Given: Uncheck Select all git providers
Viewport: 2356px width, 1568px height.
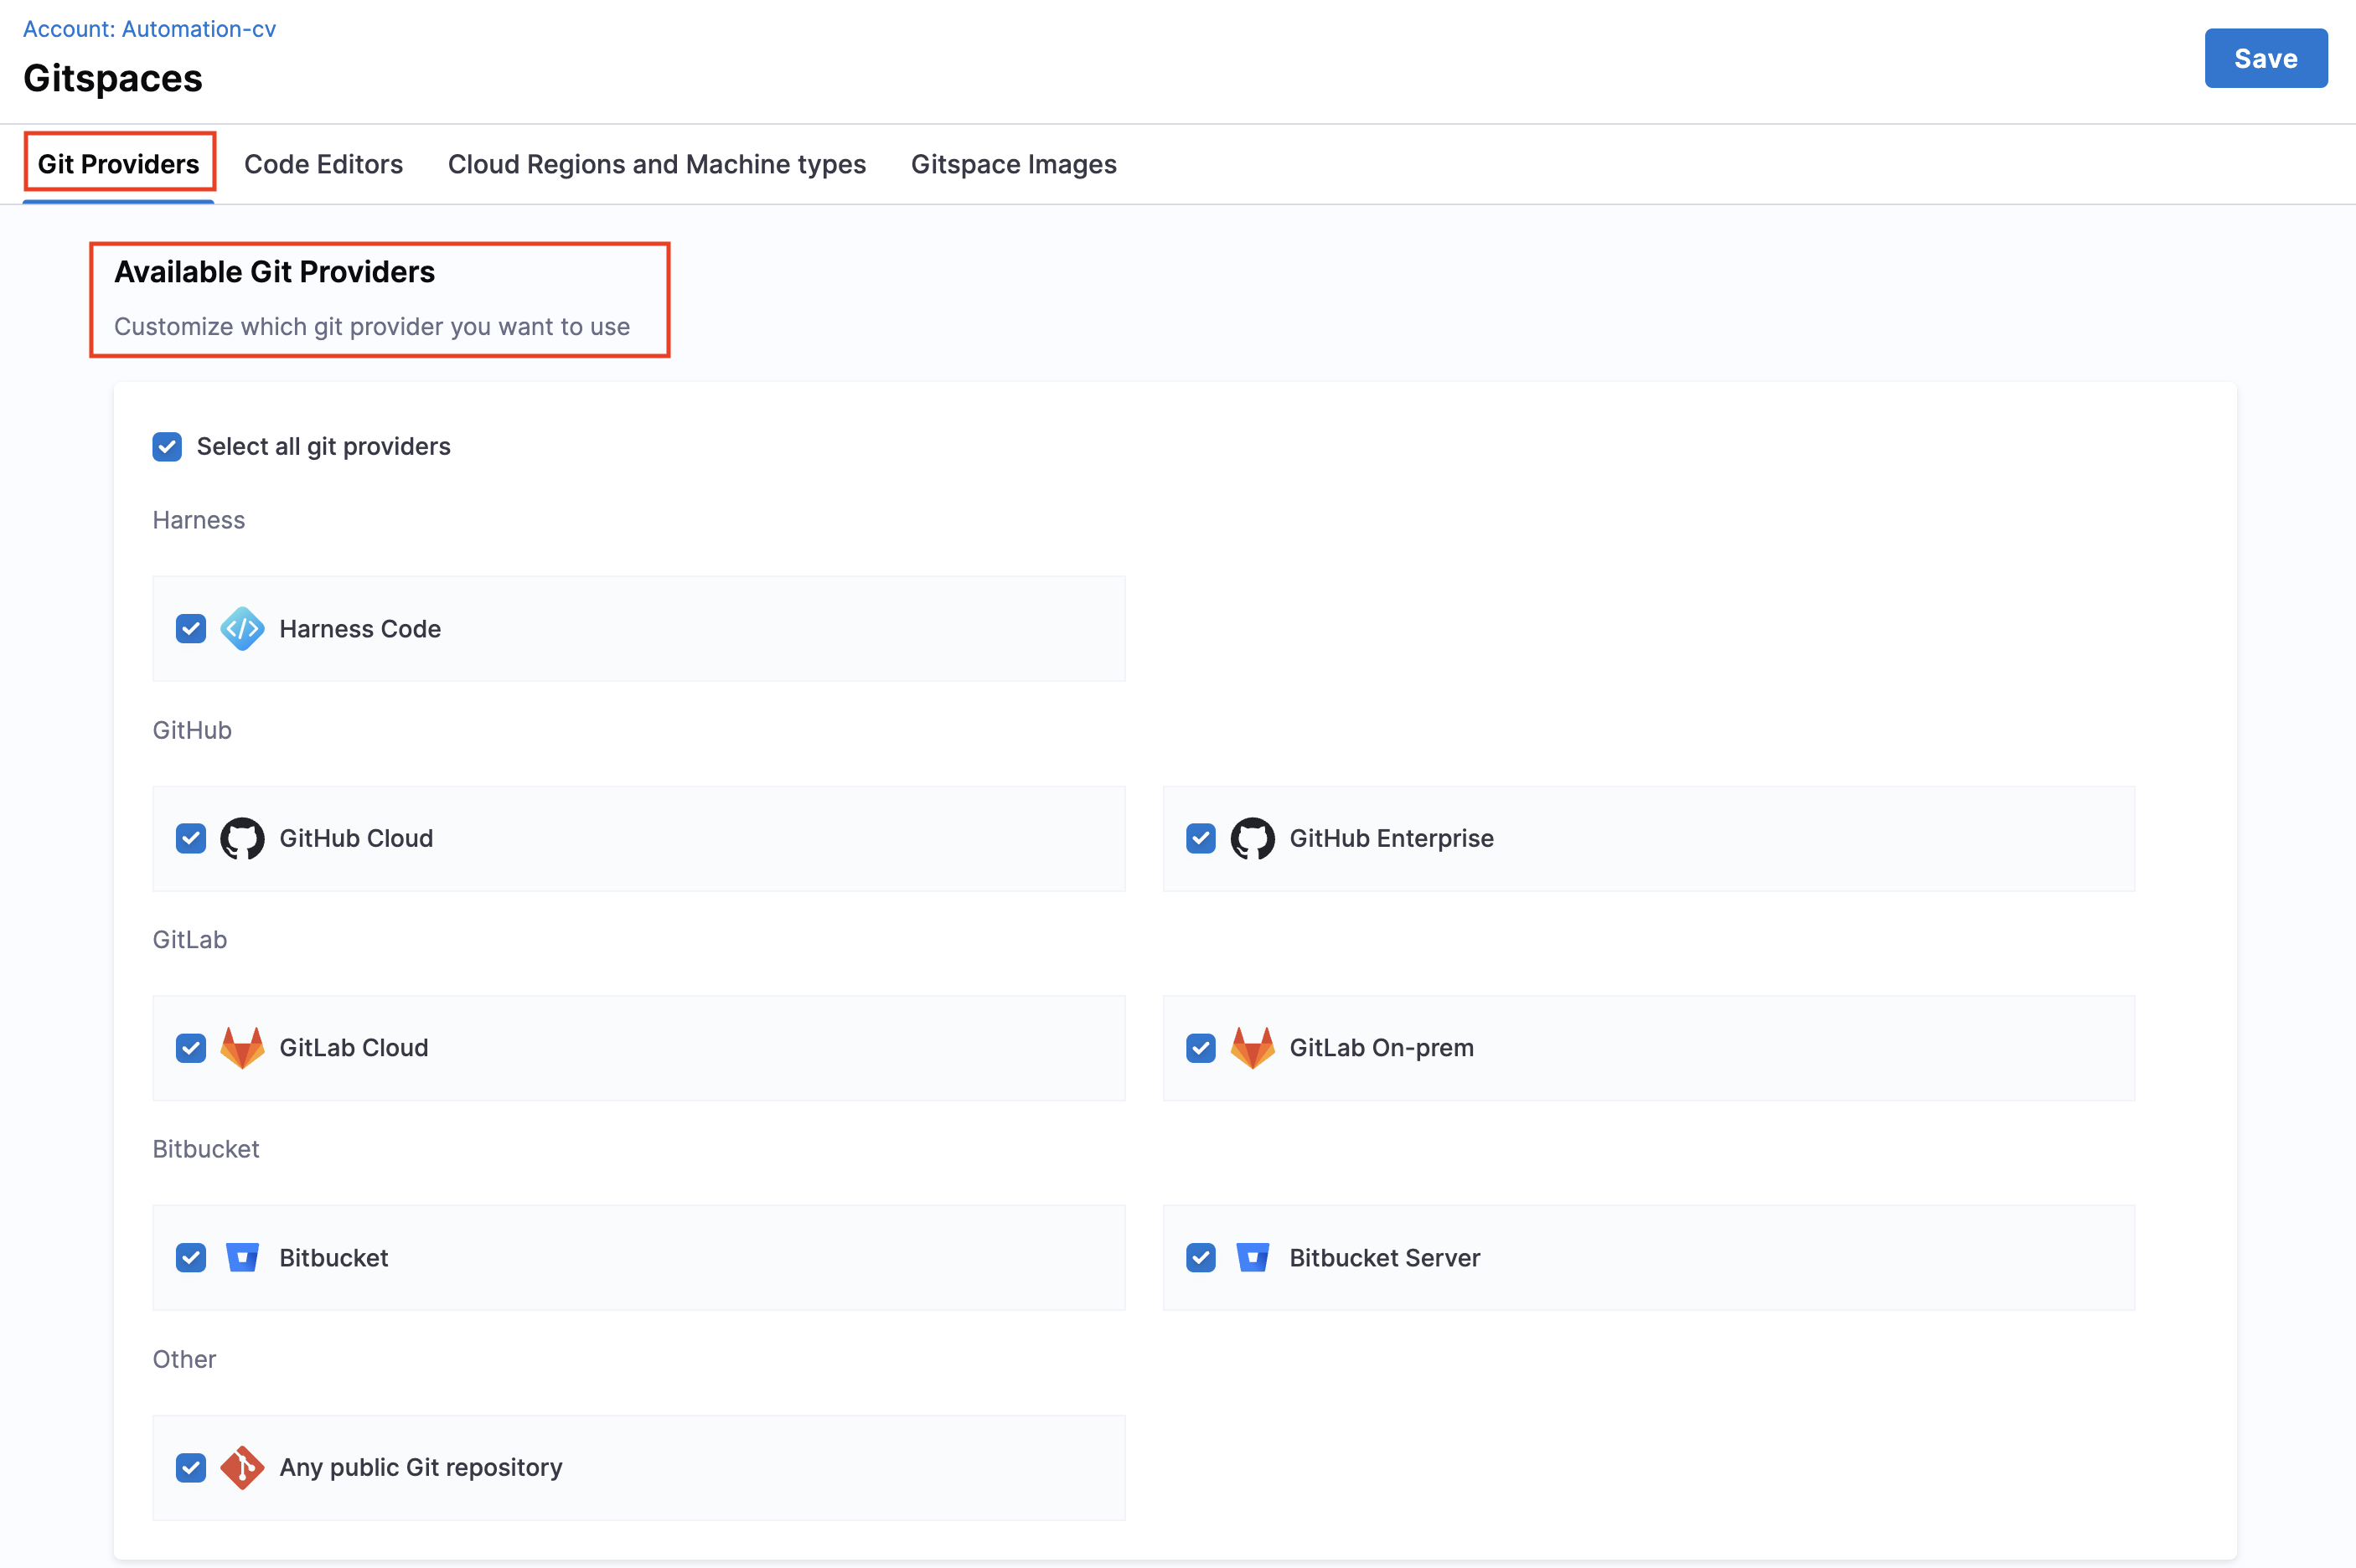Looking at the screenshot, I should tap(167, 447).
